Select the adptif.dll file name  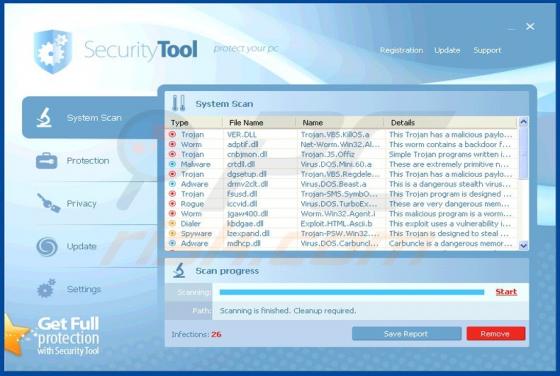click(x=243, y=144)
